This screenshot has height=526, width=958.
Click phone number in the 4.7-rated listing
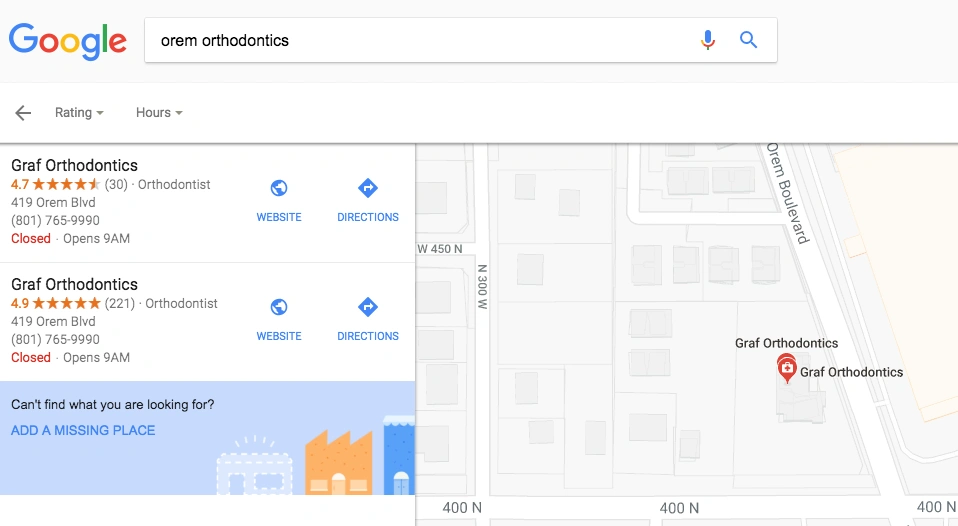[56, 221]
